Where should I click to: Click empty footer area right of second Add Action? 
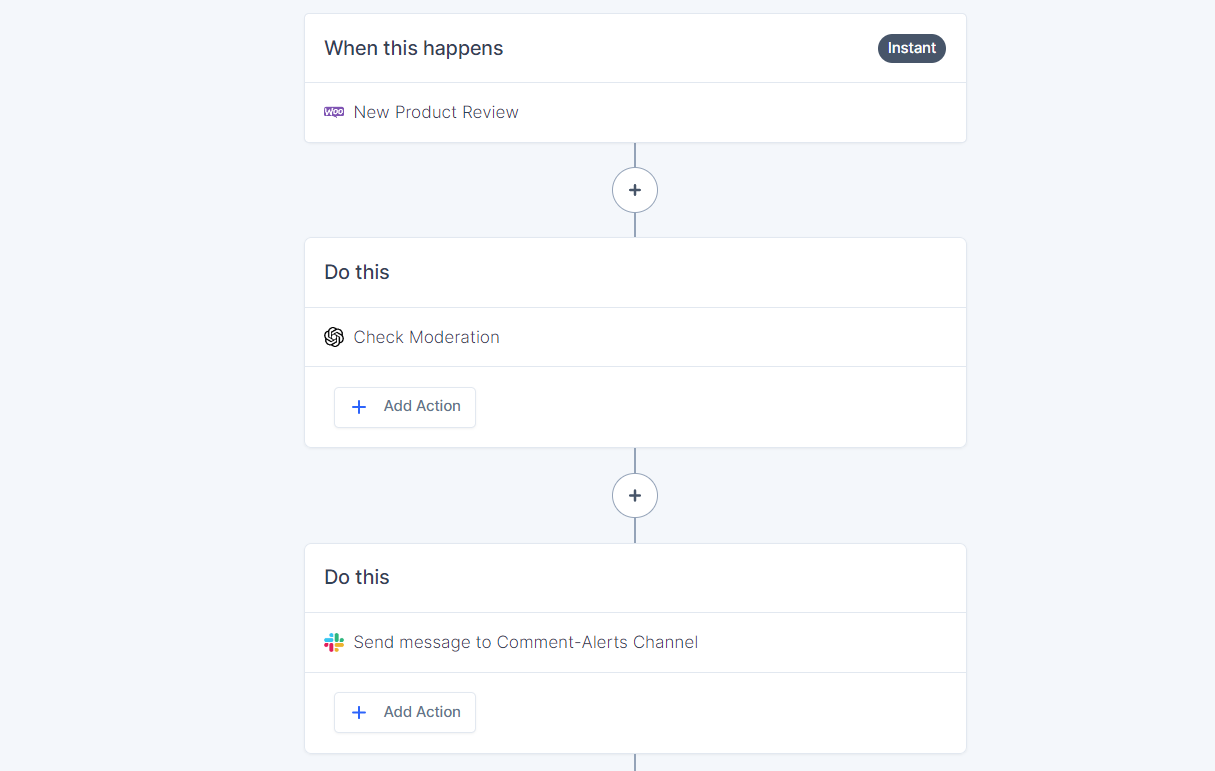coord(720,712)
